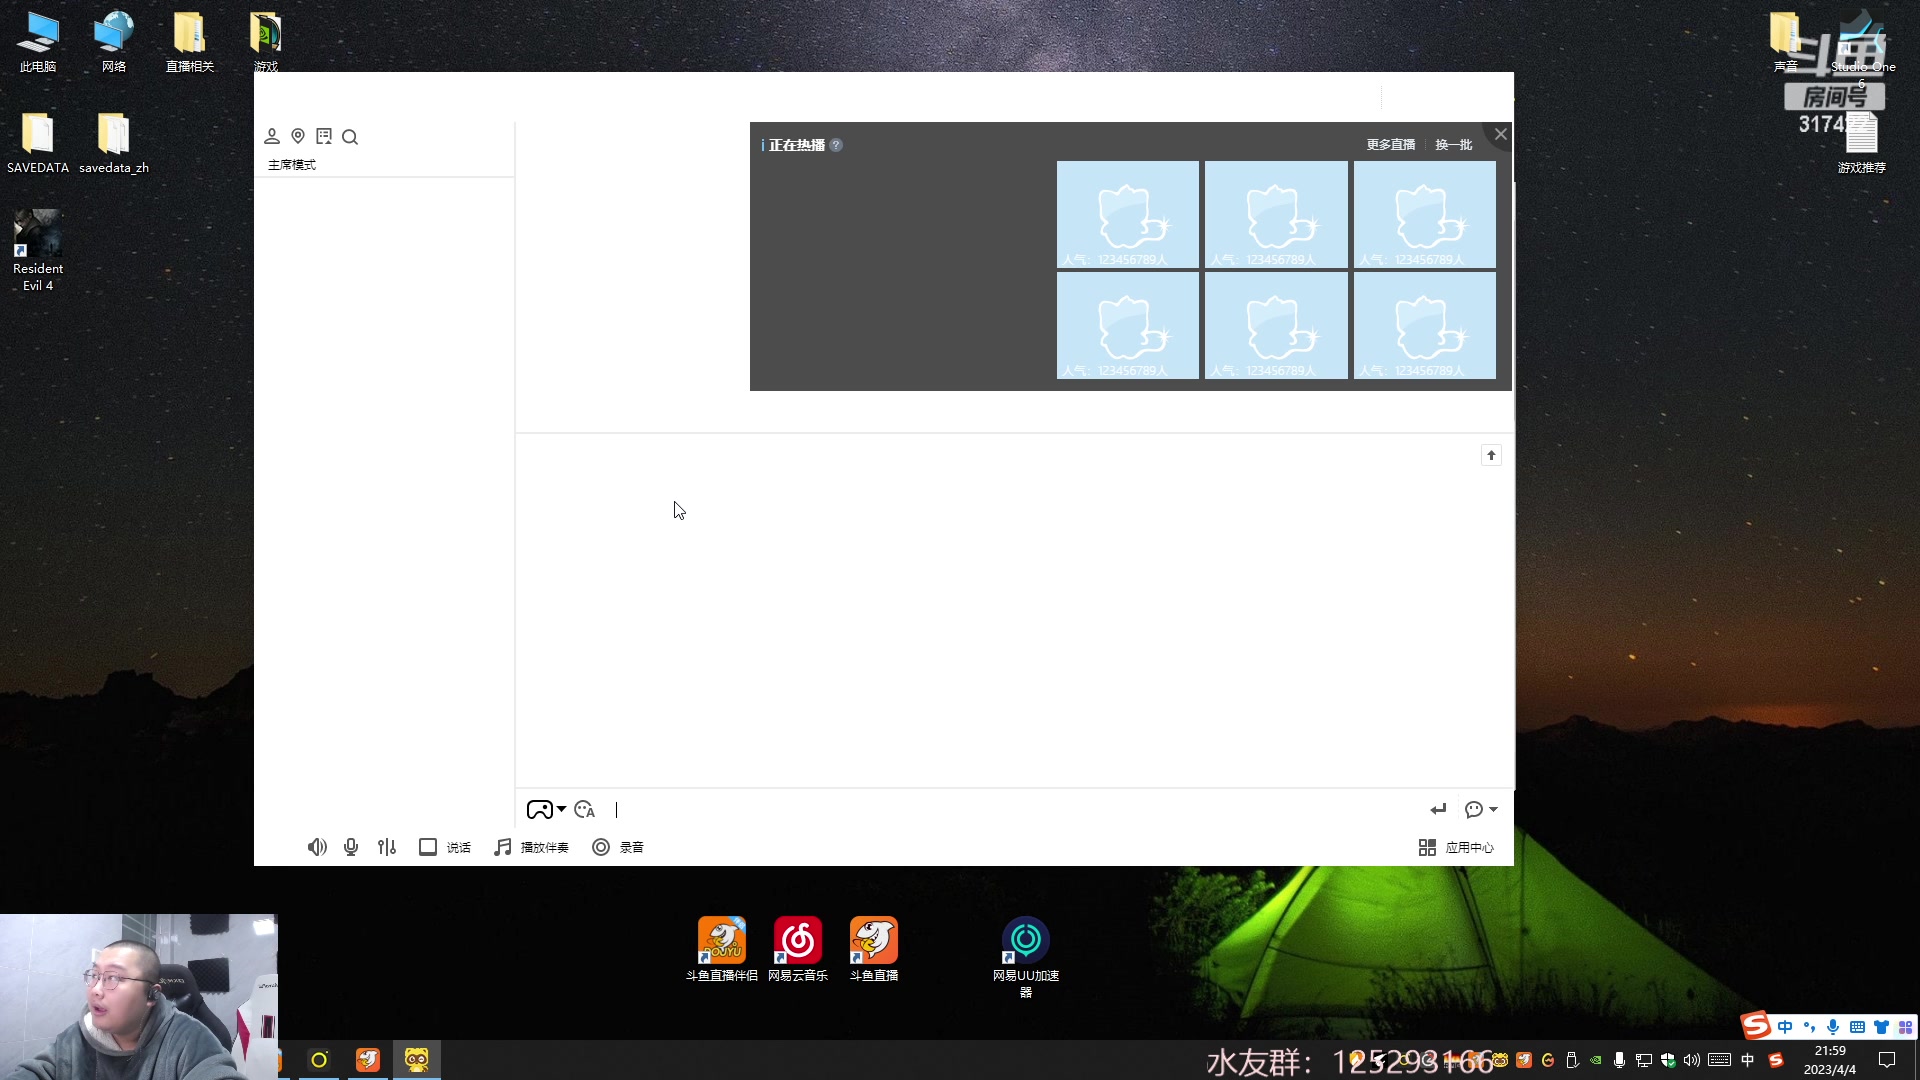Click the search magnifier icon
The width and height of the screenshot is (1920, 1080).
click(350, 137)
